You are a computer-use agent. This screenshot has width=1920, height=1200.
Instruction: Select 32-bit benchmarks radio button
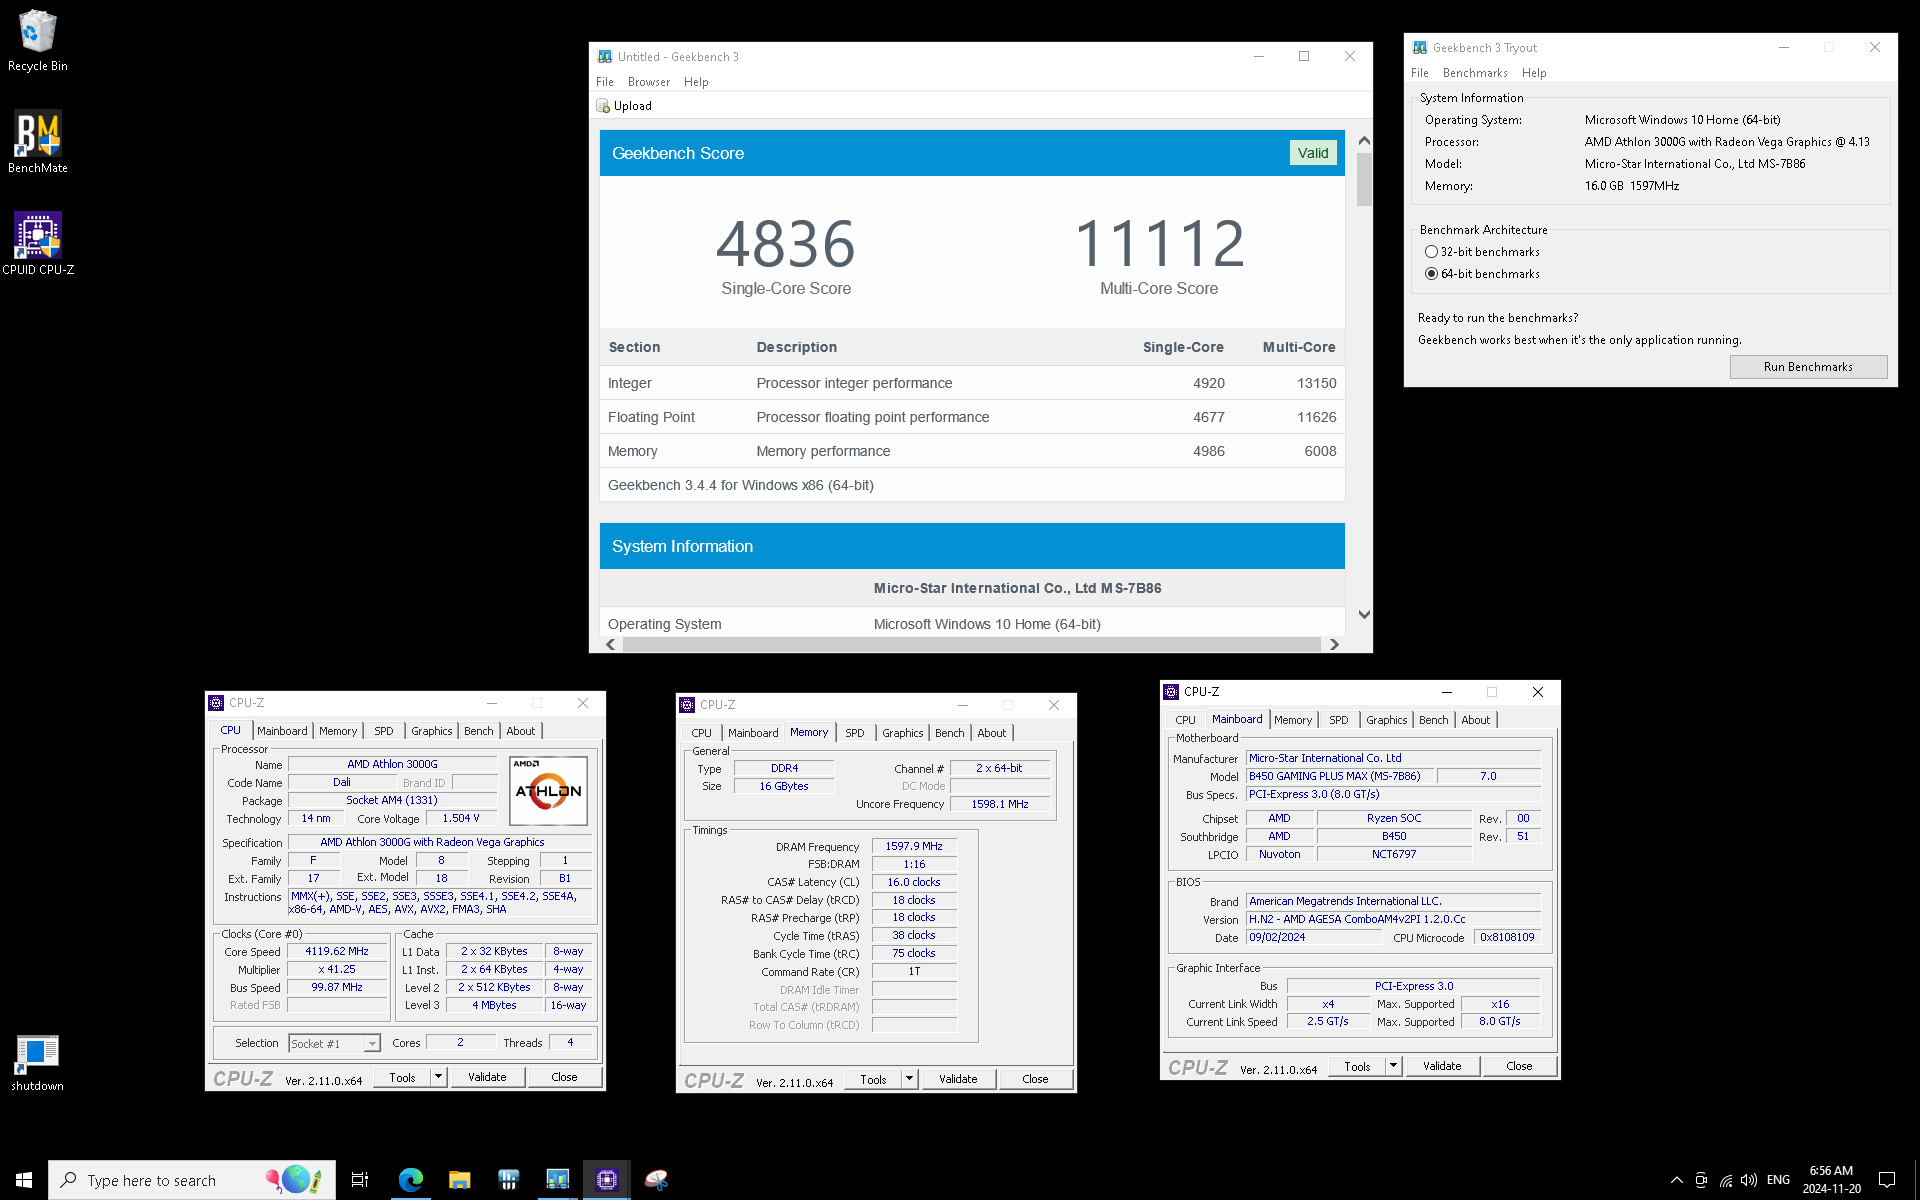coord(1431,252)
